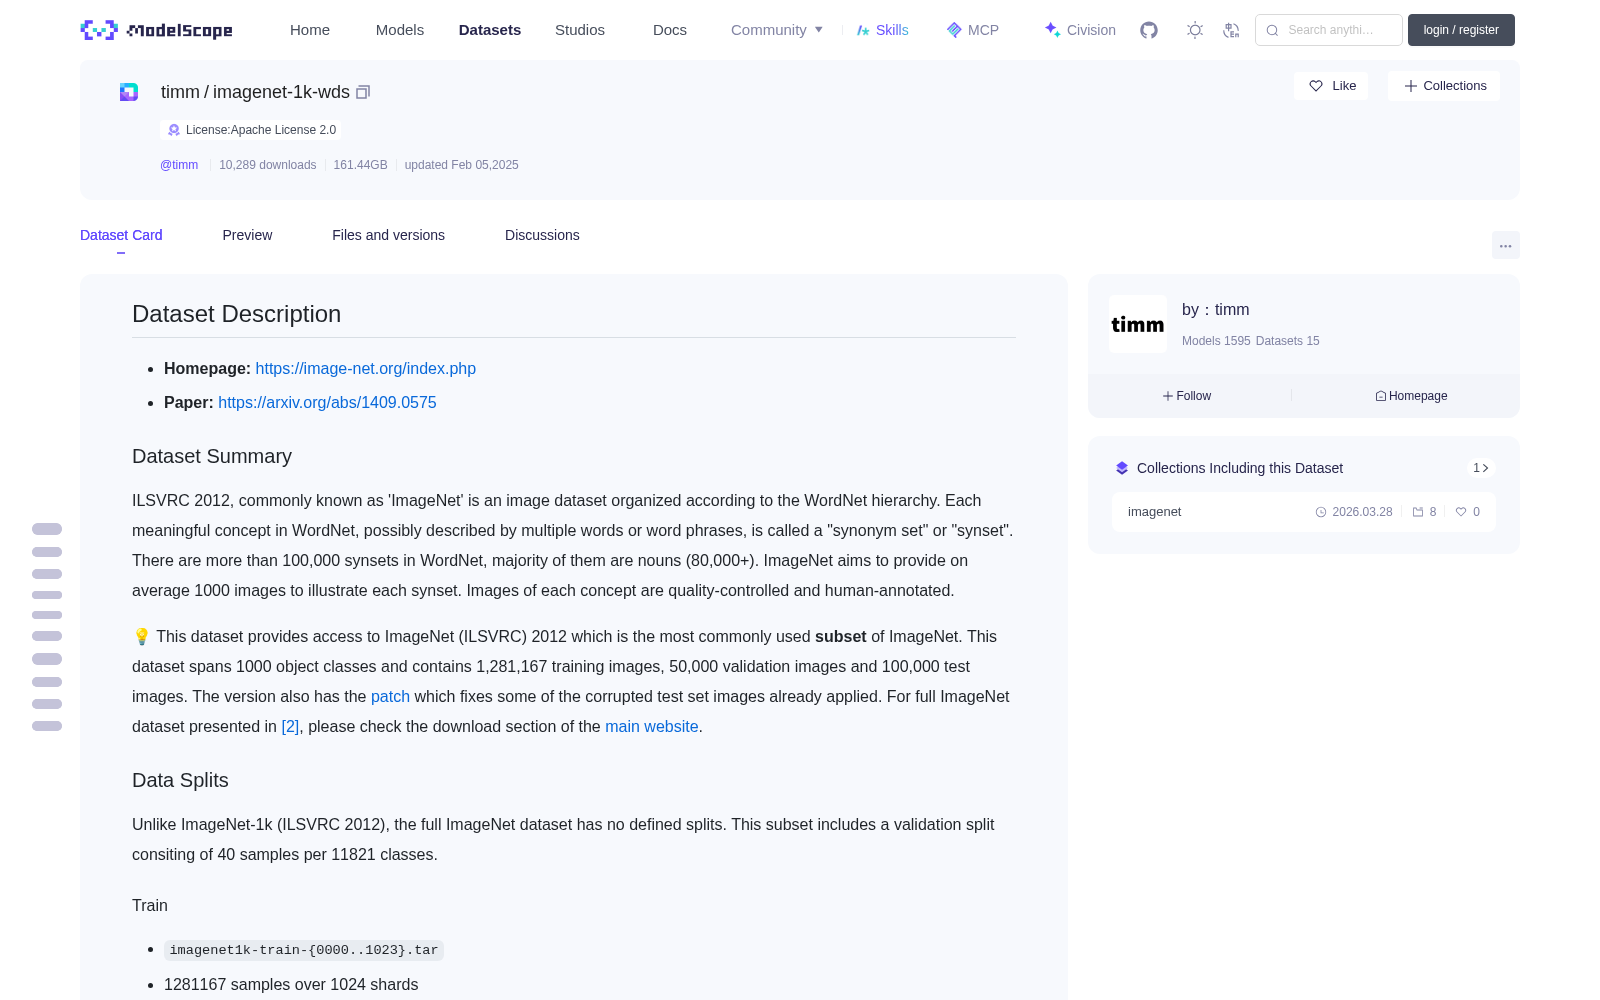Open Civision sparkle icon link
Viewport: 1600px width, 1000px height.
coord(1080,30)
